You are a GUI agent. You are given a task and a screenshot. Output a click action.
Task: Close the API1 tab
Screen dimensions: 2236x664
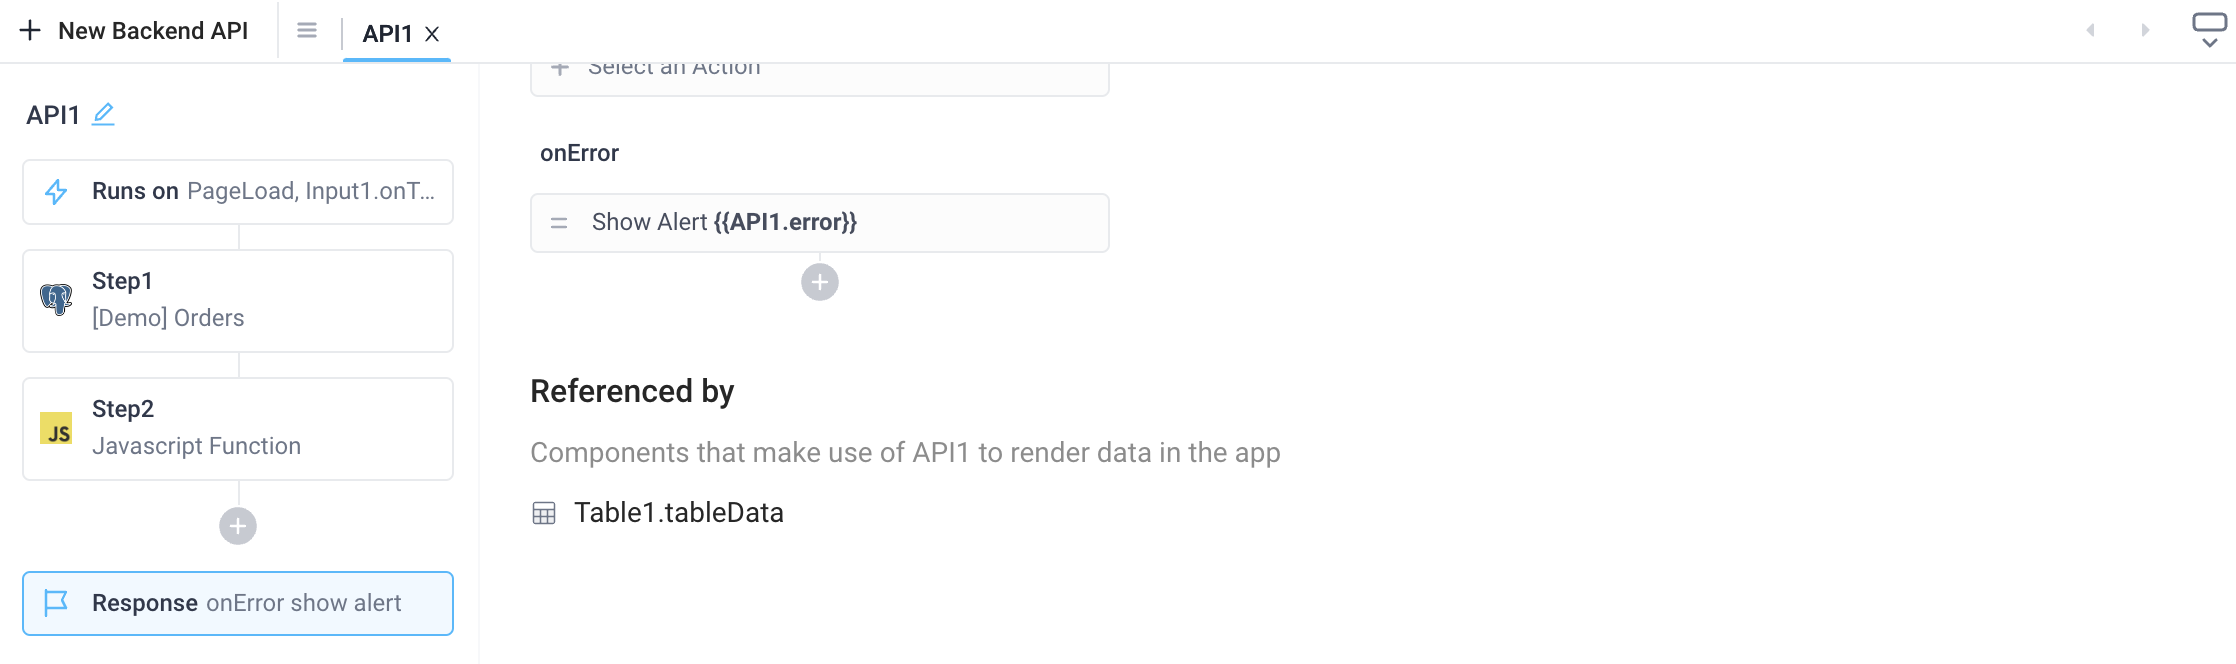pyautogui.click(x=431, y=33)
